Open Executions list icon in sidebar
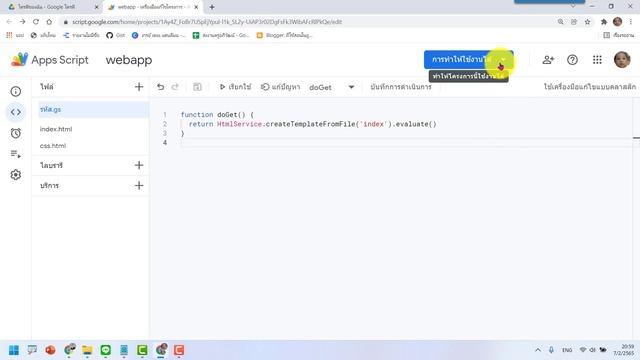Viewport: 640px width, 360px height. click(x=16, y=154)
